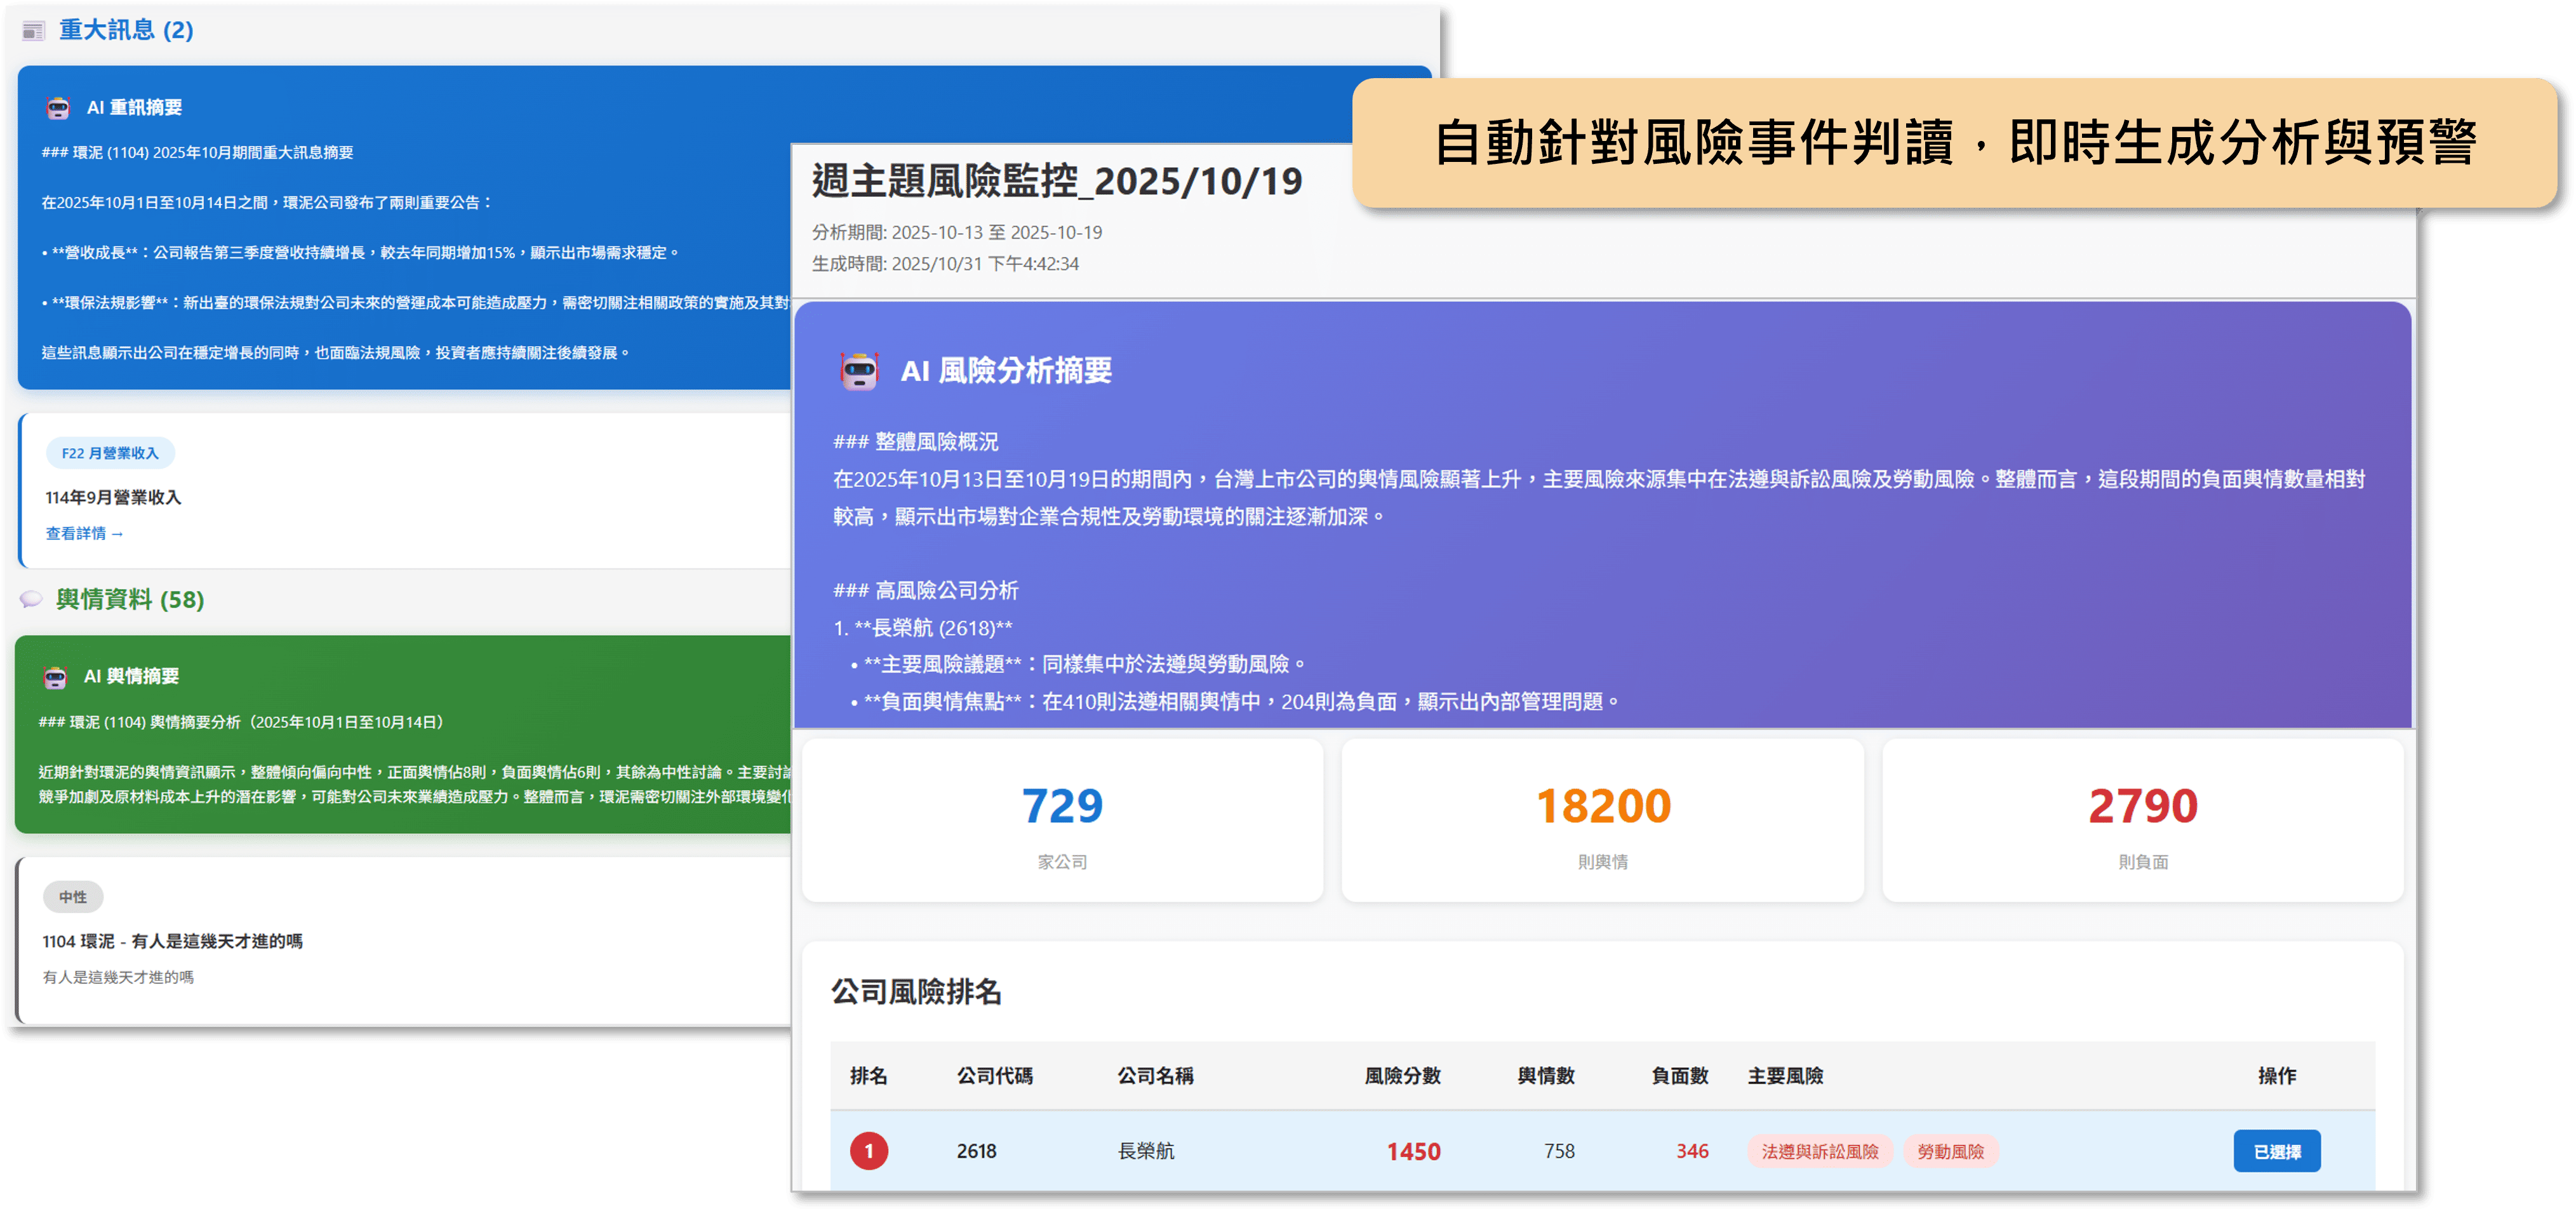
Task: Open the 114年9月營業收入 announcement title
Action: 113,498
